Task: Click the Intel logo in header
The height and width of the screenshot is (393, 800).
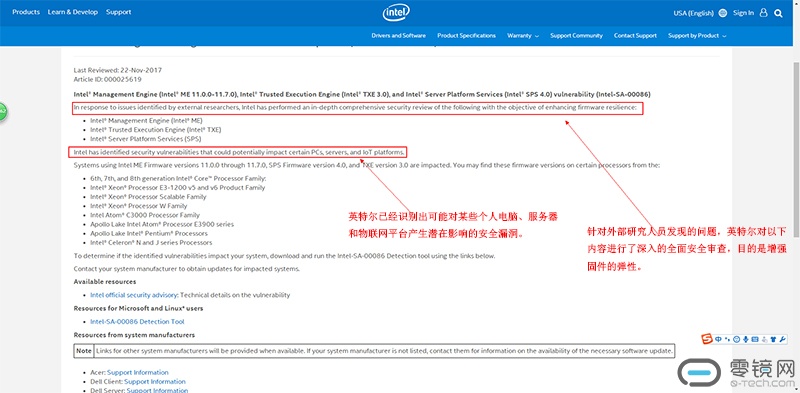Action: (x=397, y=12)
